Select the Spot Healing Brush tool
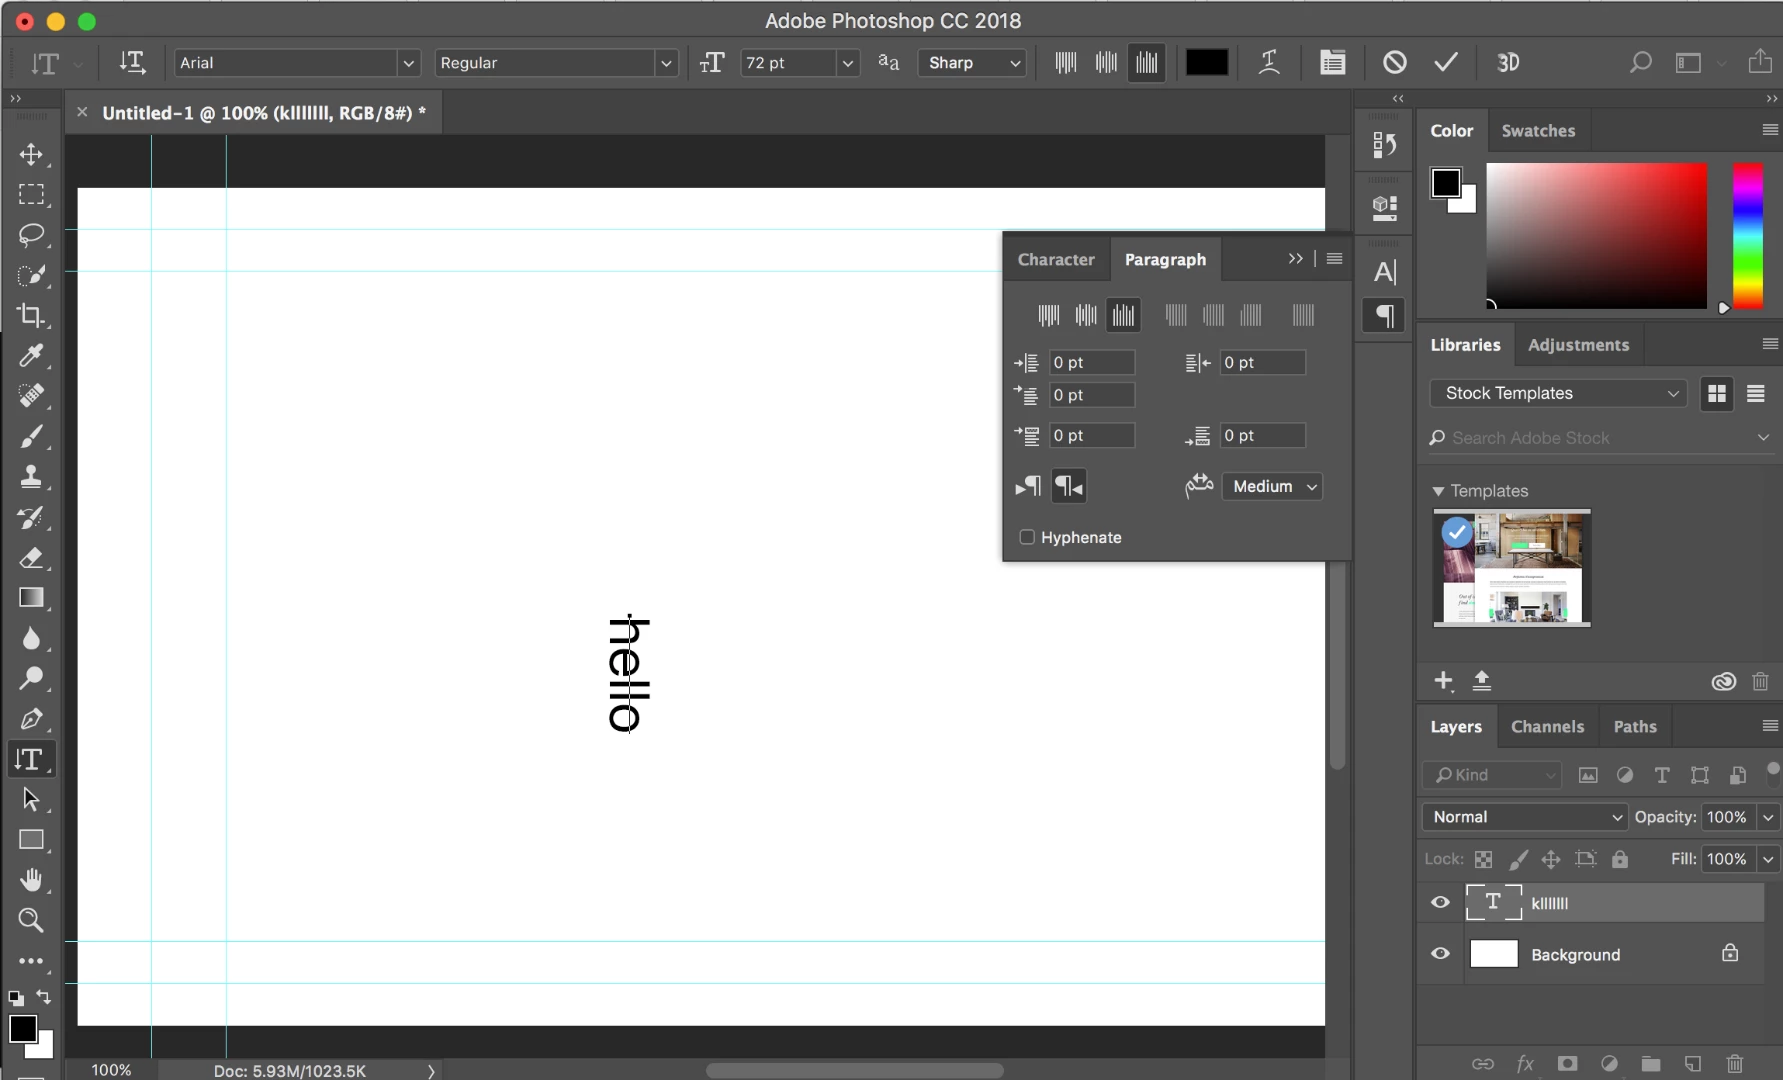The width and height of the screenshot is (1783, 1080). click(31, 396)
